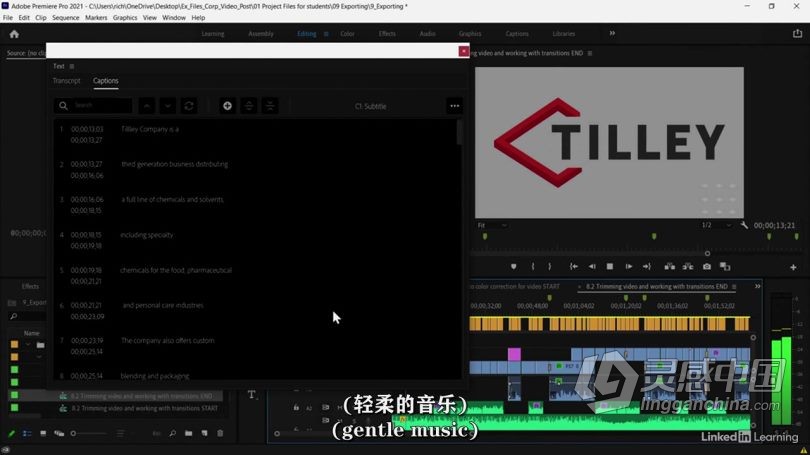Select caption 'including specialty'
The image size is (810, 455).
(x=146, y=235)
